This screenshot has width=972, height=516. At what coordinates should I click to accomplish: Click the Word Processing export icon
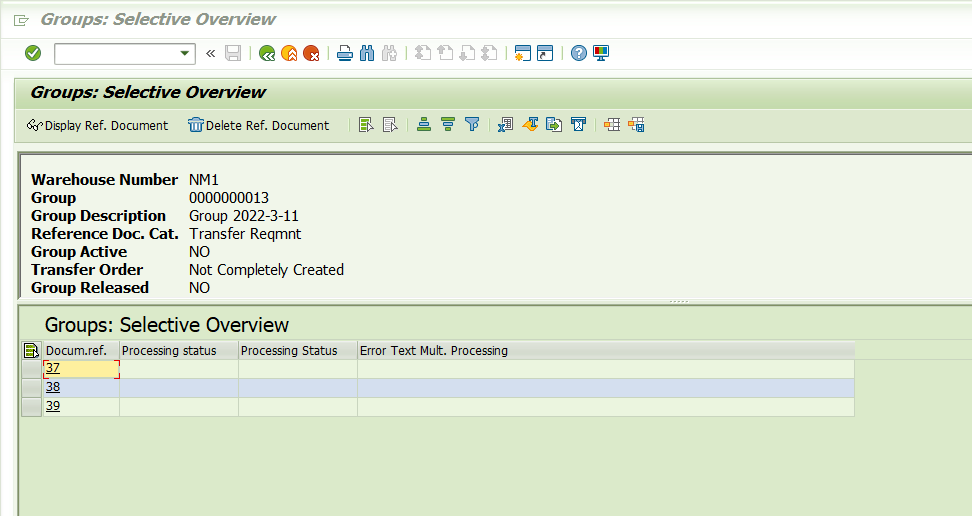(530, 125)
